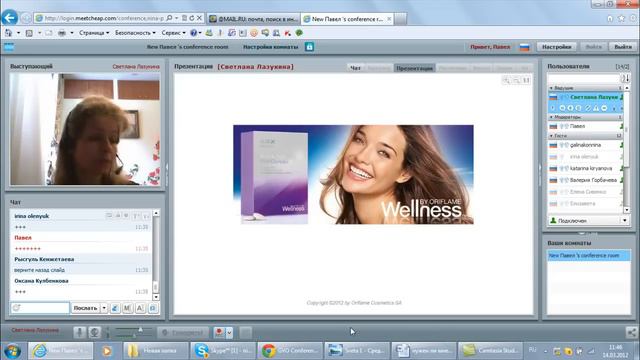Image resolution: width=640 pixels, height=360 pixels.
Task: Click the font A icon in chat toolbar
Action: (x=140, y=308)
